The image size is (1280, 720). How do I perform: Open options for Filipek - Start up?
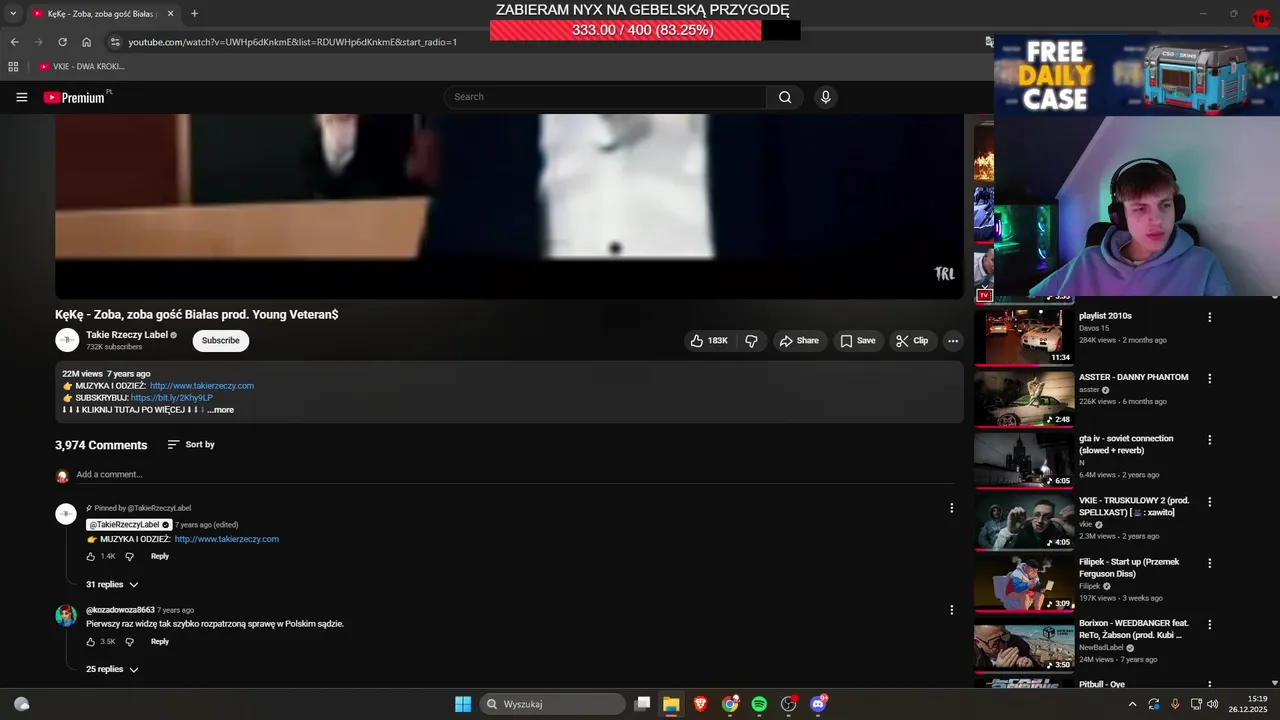pyautogui.click(x=1210, y=563)
